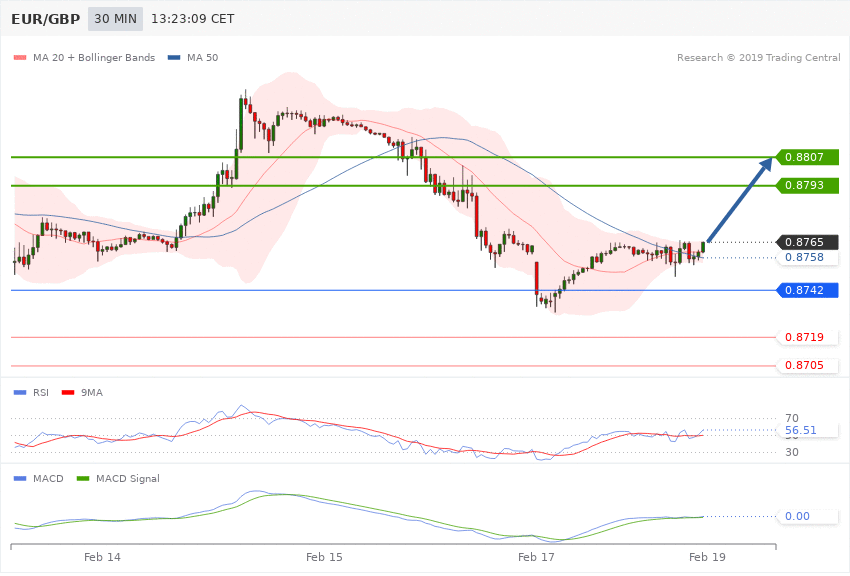Click the EUR/GBP pair title
The image size is (850, 576).
point(46,19)
